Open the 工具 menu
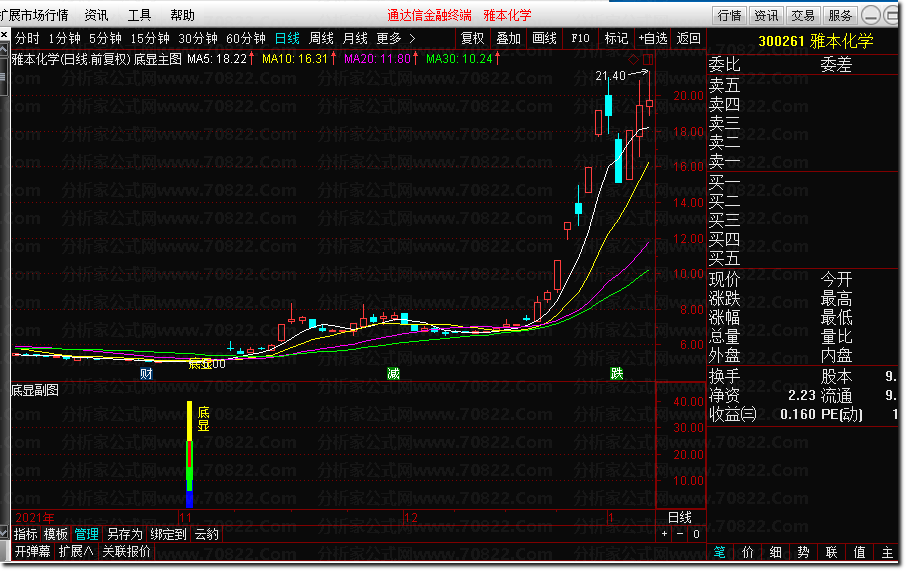 tap(139, 15)
